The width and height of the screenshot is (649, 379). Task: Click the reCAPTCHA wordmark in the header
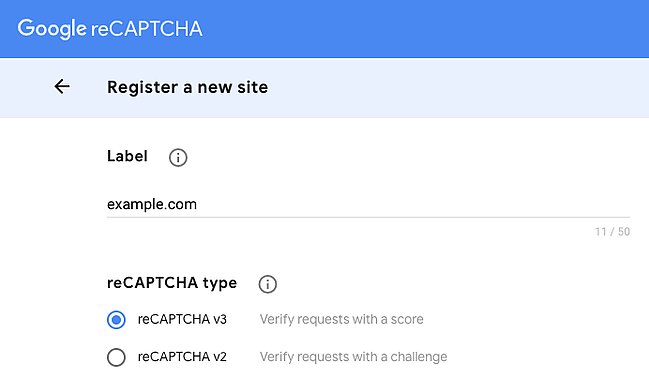[x=147, y=29]
